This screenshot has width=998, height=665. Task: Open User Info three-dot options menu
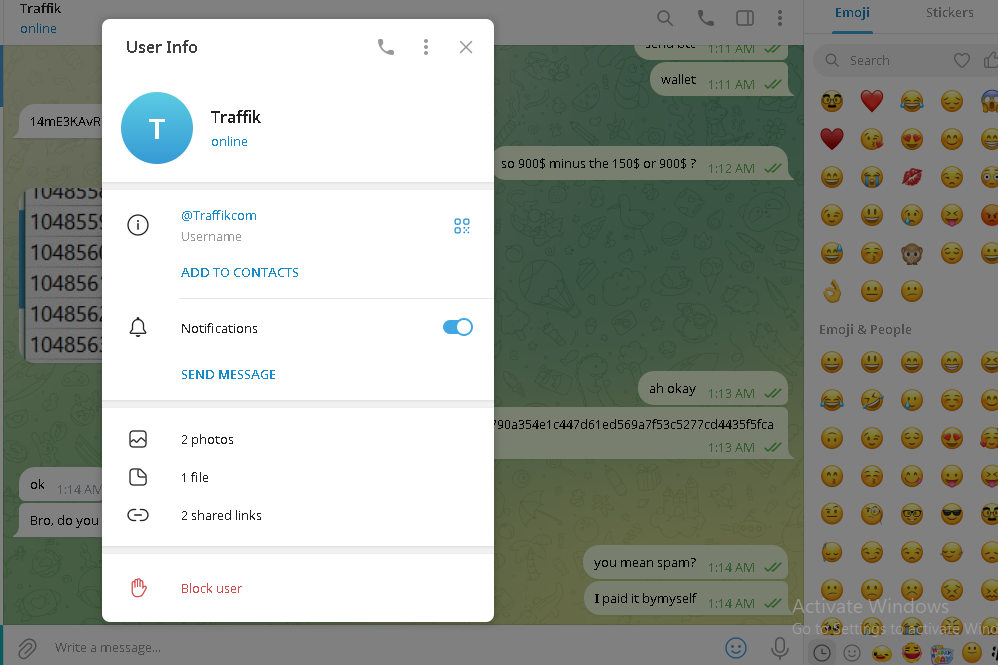426,47
